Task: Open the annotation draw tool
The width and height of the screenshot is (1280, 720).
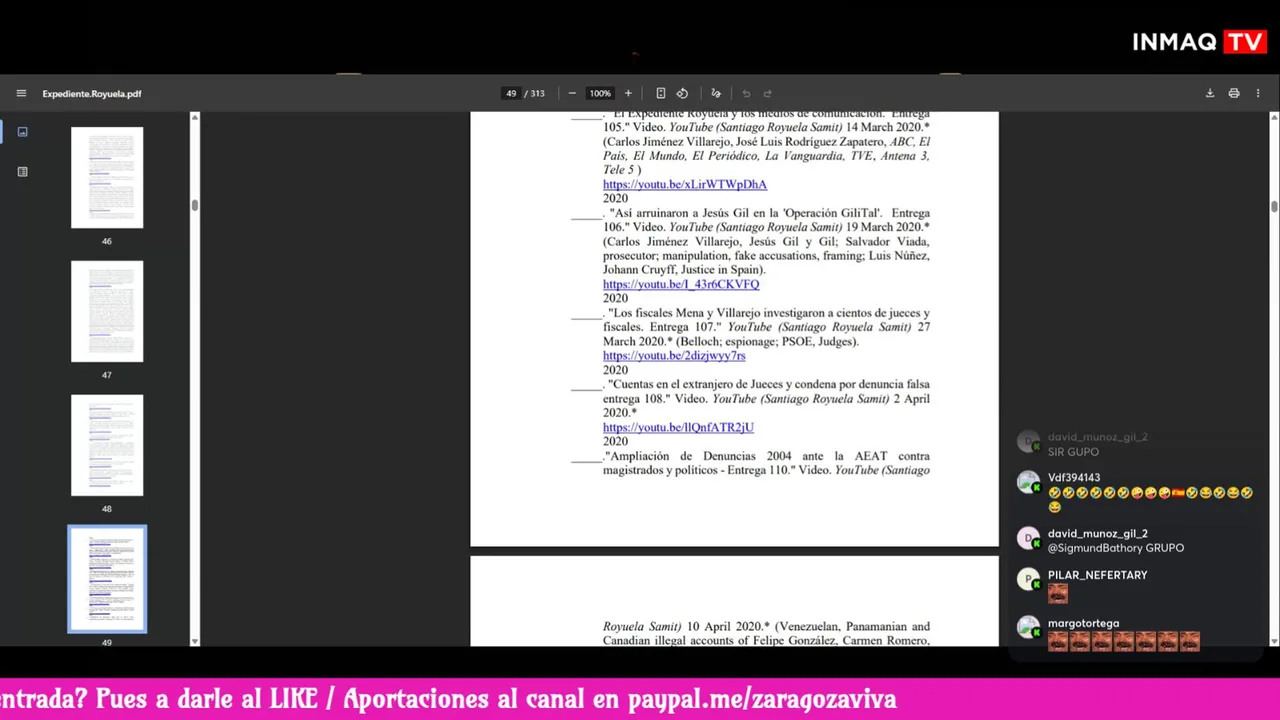Action: 715,93
